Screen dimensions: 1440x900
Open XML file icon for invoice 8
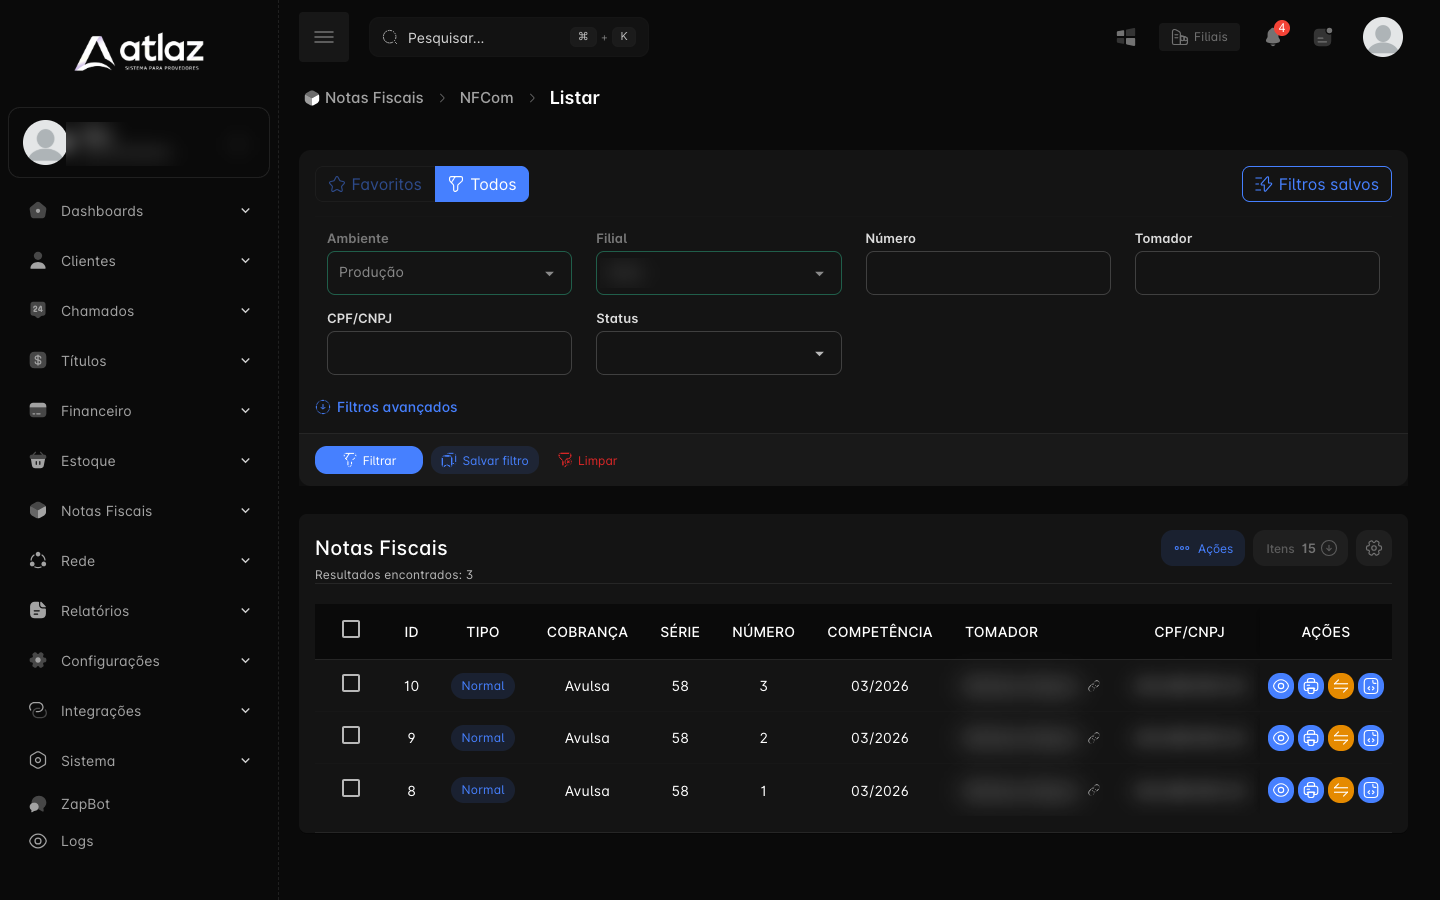pos(1371,790)
